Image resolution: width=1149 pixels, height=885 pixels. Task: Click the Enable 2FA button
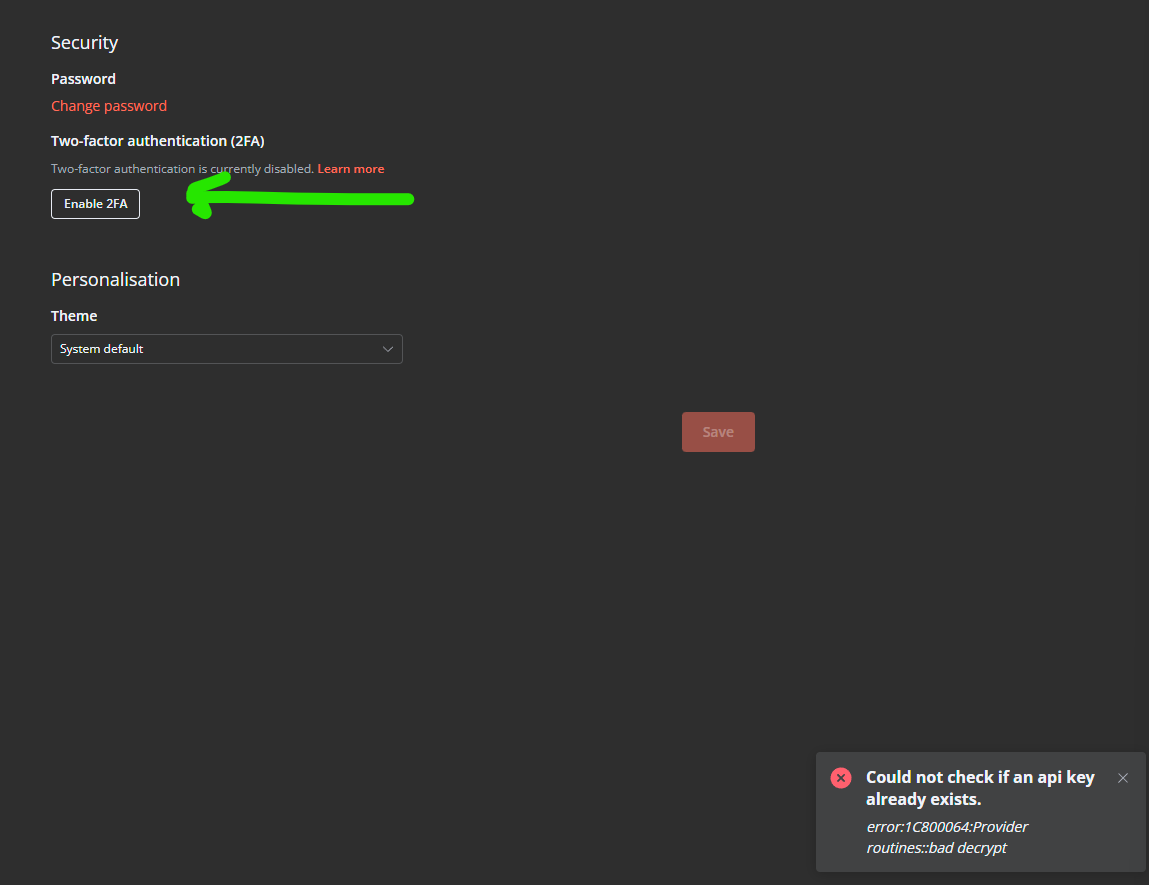pyautogui.click(x=95, y=204)
